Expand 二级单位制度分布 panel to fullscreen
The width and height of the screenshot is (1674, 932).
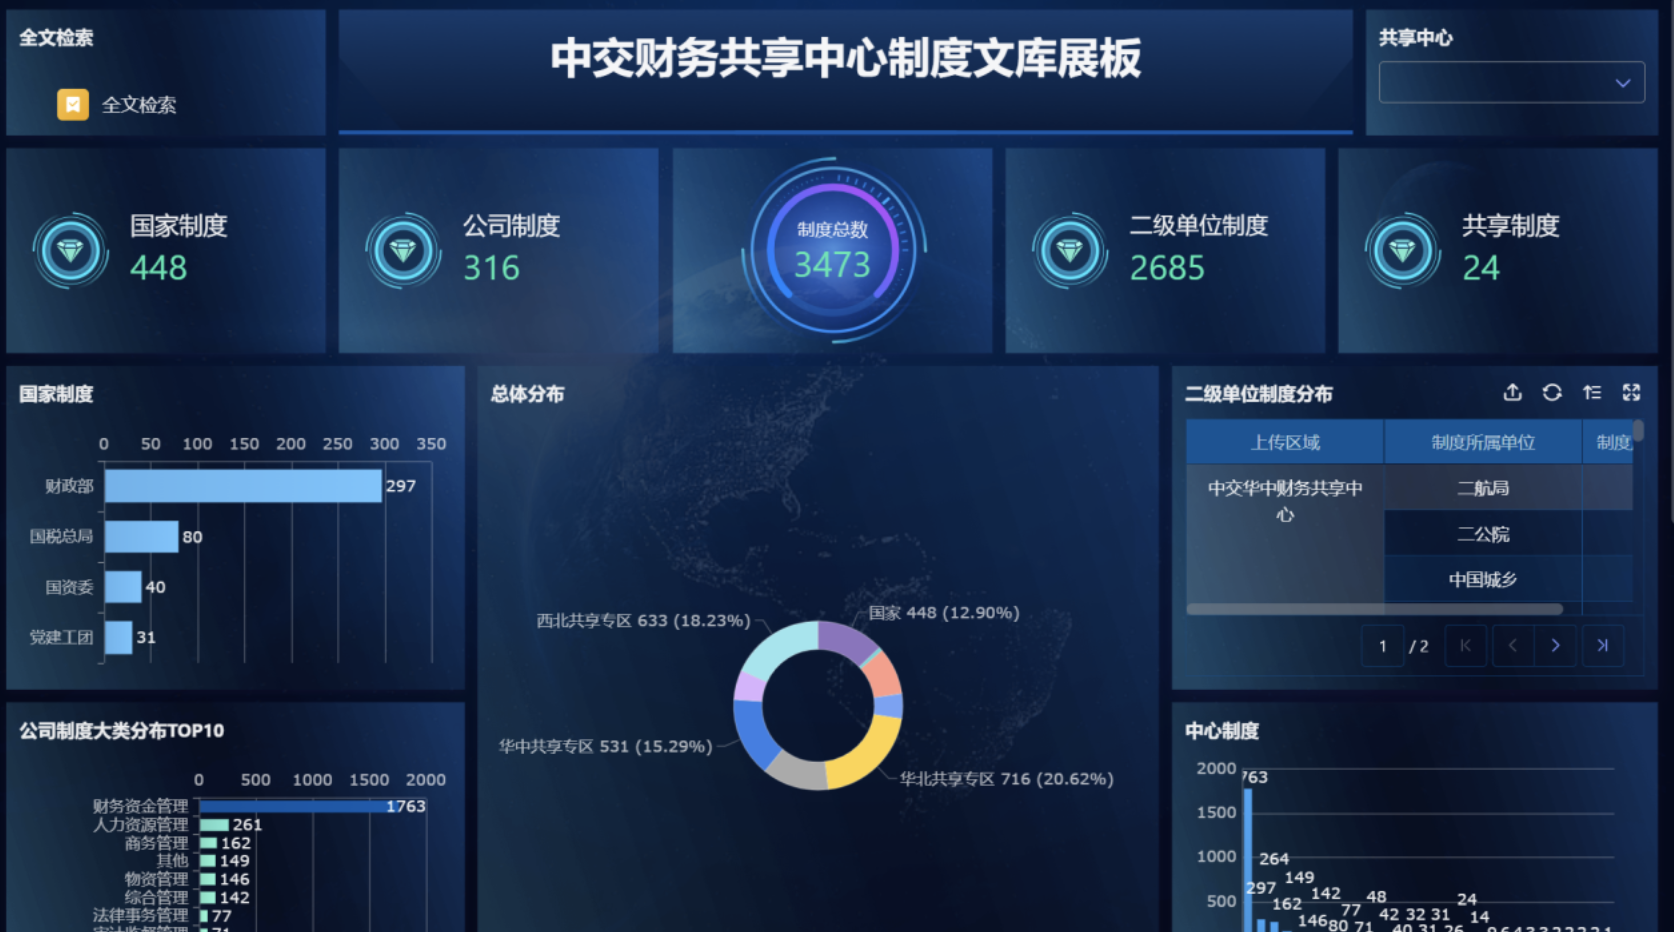click(1631, 393)
